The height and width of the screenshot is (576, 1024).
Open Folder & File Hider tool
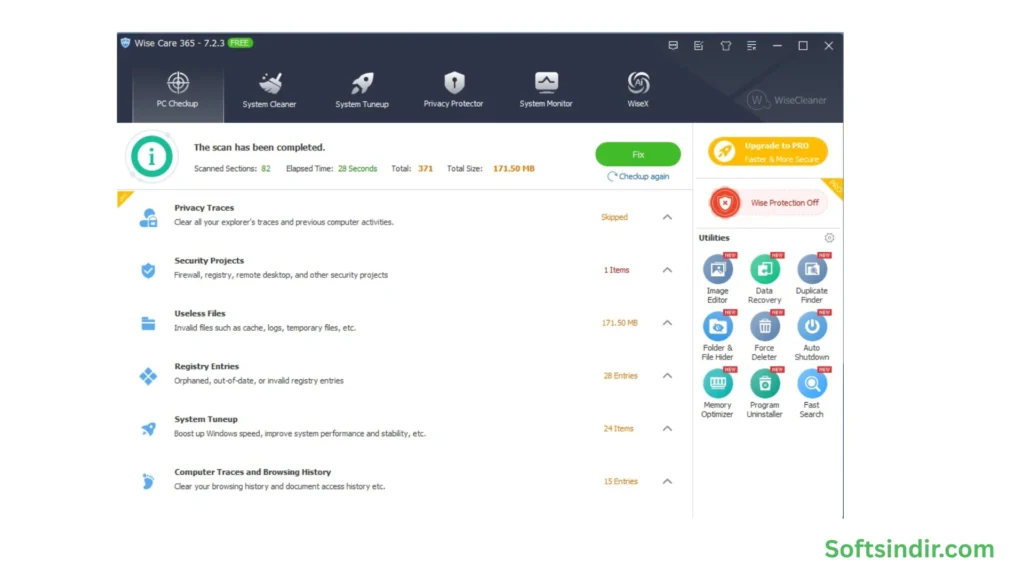coord(717,327)
